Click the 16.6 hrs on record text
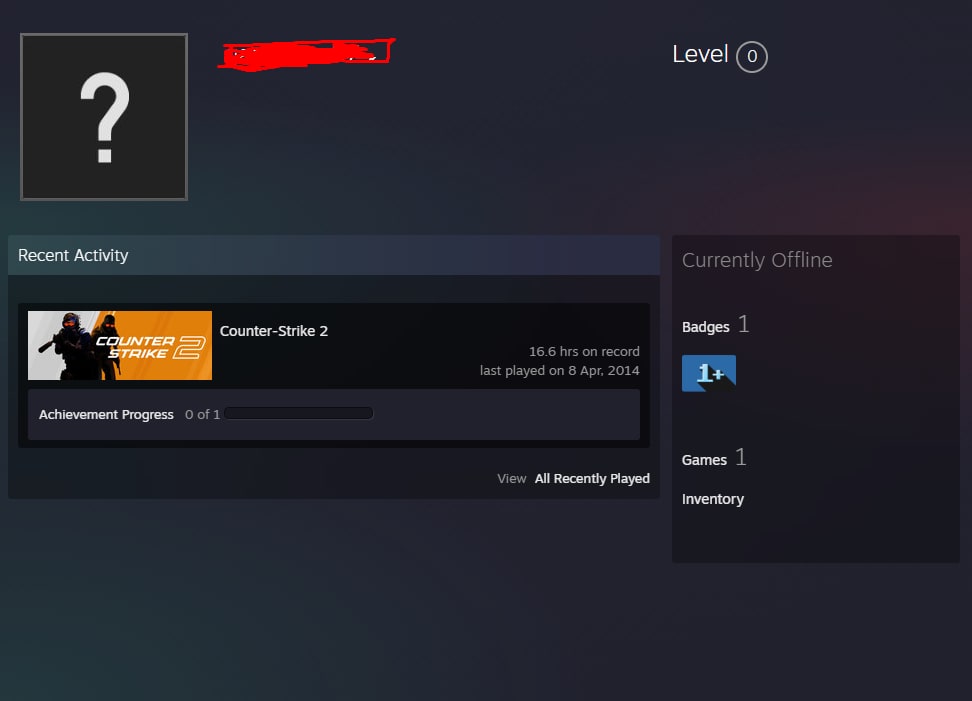This screenshot has width=972, height=701. point(584,351)
